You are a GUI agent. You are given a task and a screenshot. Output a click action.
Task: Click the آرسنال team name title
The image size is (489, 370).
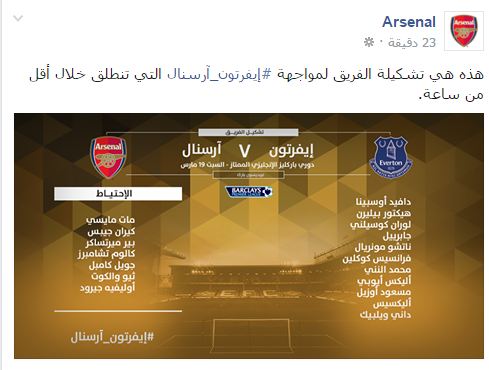[x=202, y=150]
